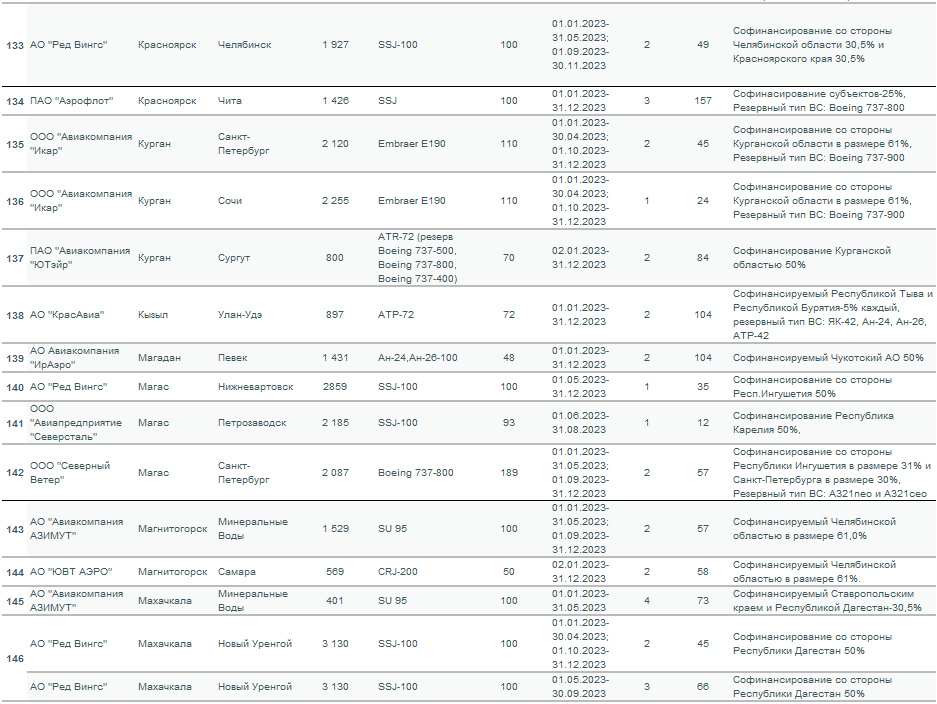Select distance value 569

(335, 572)
